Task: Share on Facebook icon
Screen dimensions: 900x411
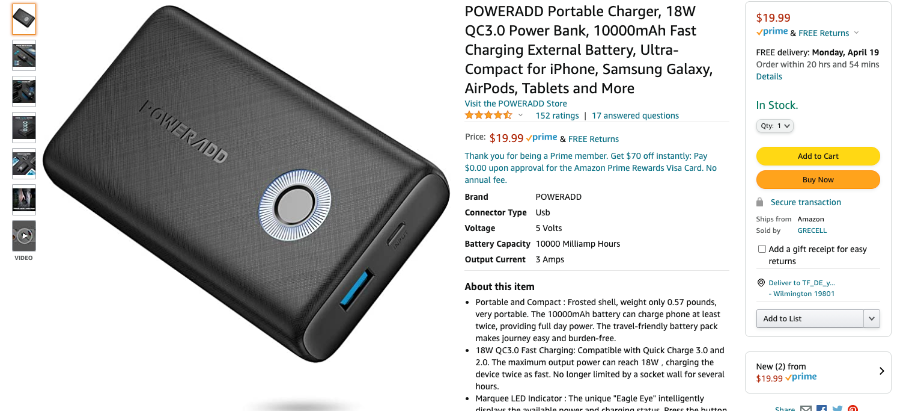Action: [822, 409]
